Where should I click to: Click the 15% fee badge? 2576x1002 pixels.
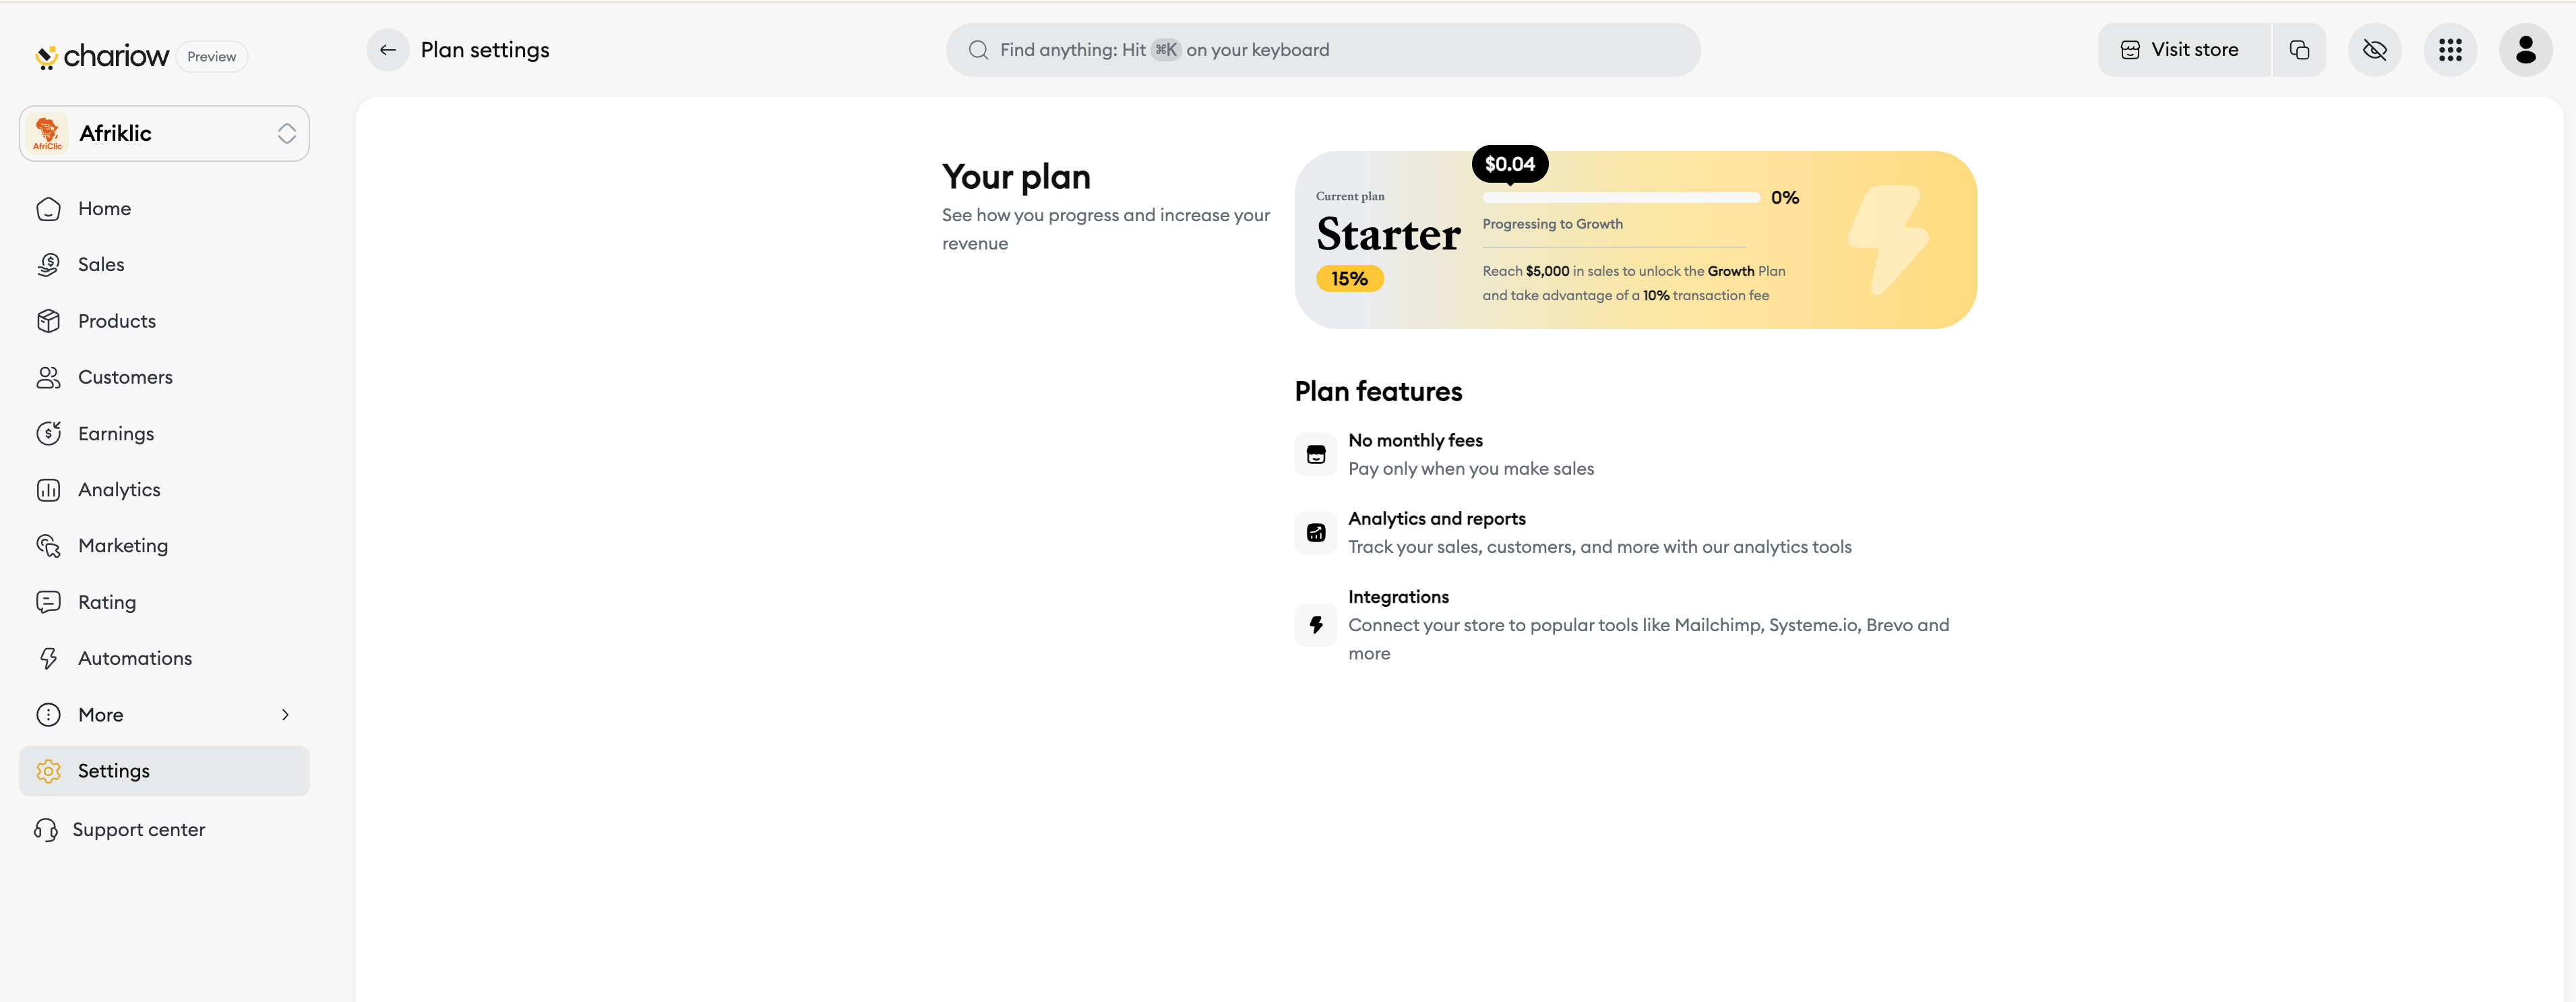(x=1349, y=279)
